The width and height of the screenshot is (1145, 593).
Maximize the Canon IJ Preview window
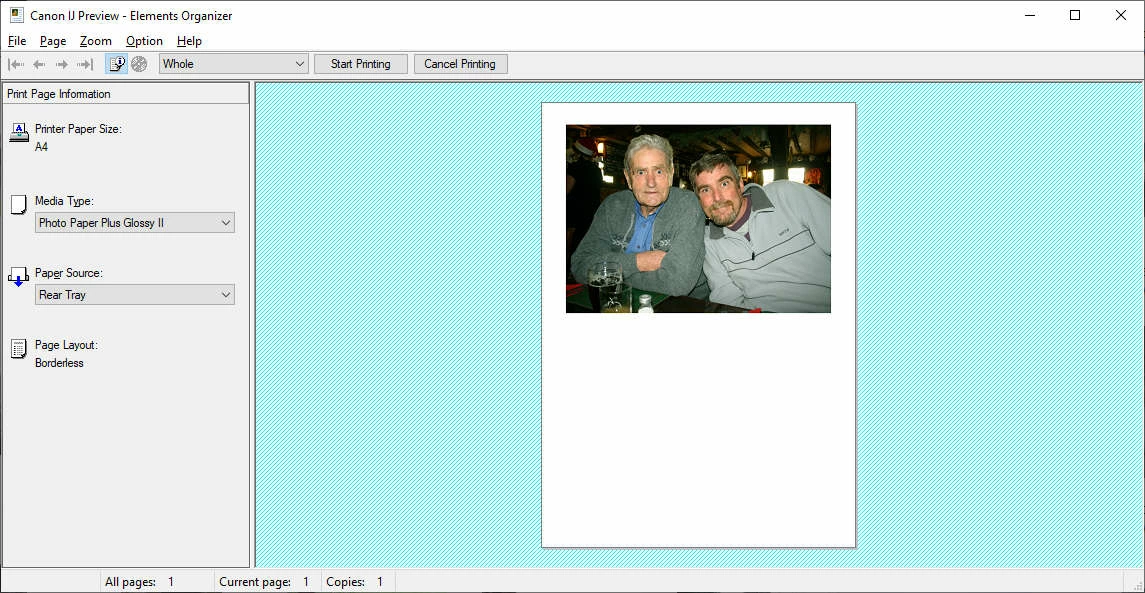(x=1075, y=15)
